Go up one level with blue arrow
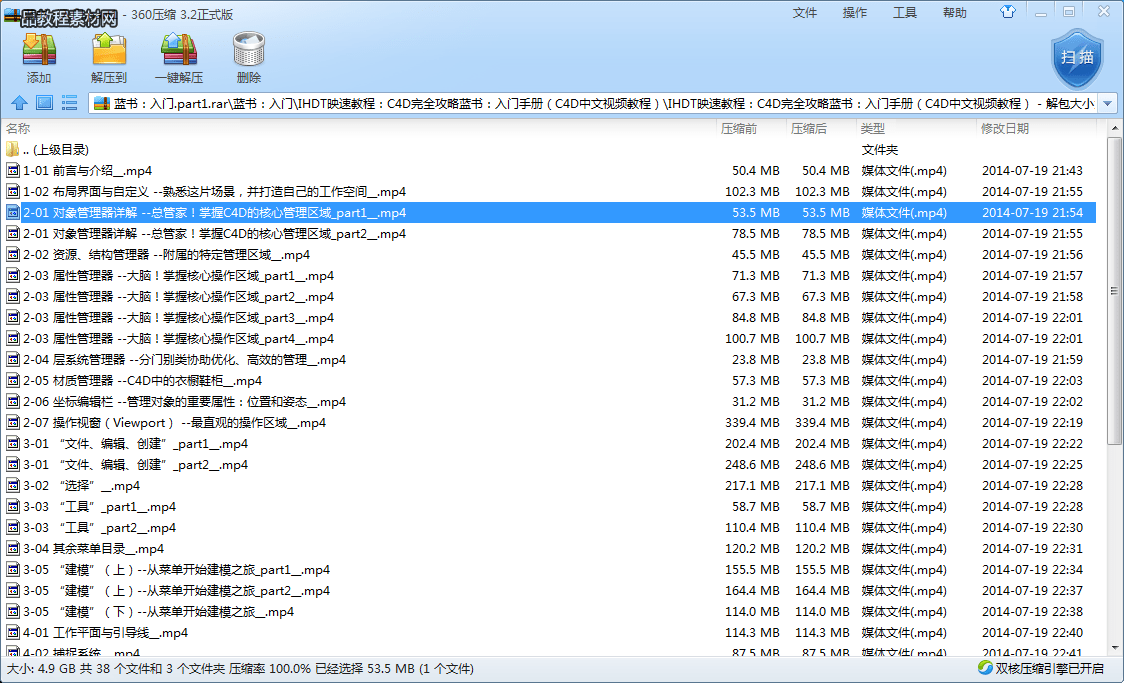 [19, 102]
